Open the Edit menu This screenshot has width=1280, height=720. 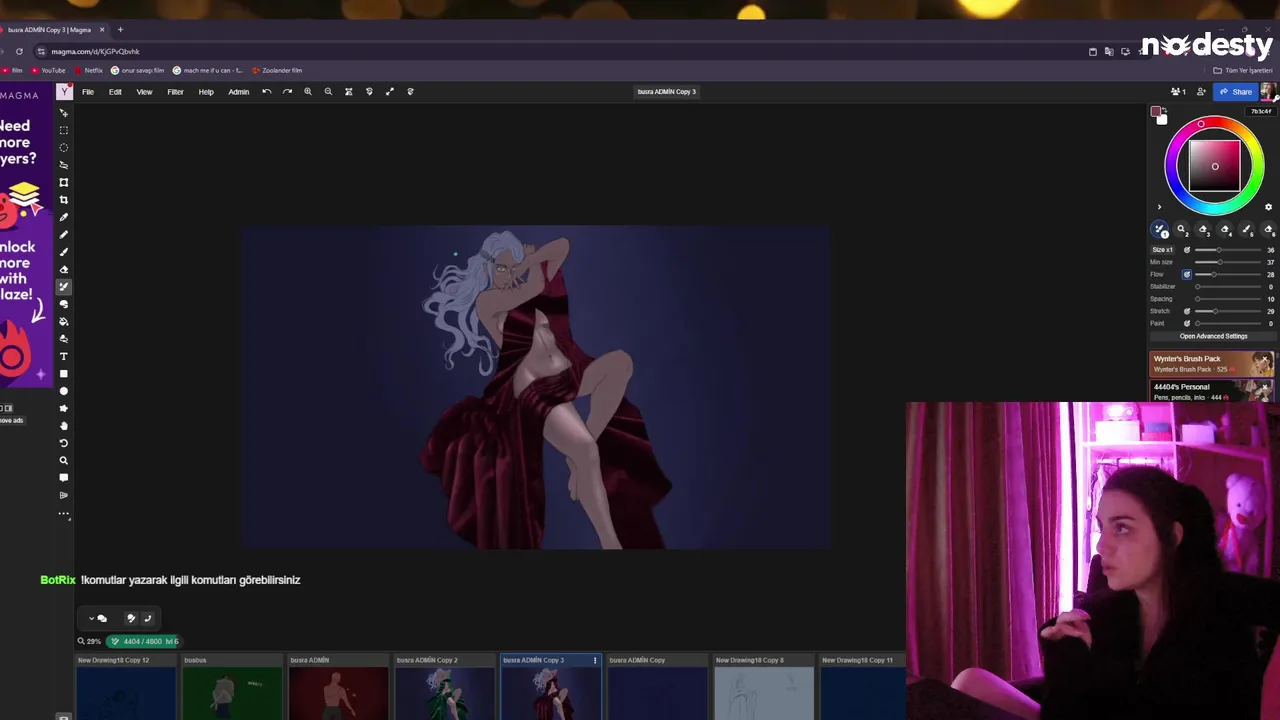pyautogui.click(x=115, y=92)
